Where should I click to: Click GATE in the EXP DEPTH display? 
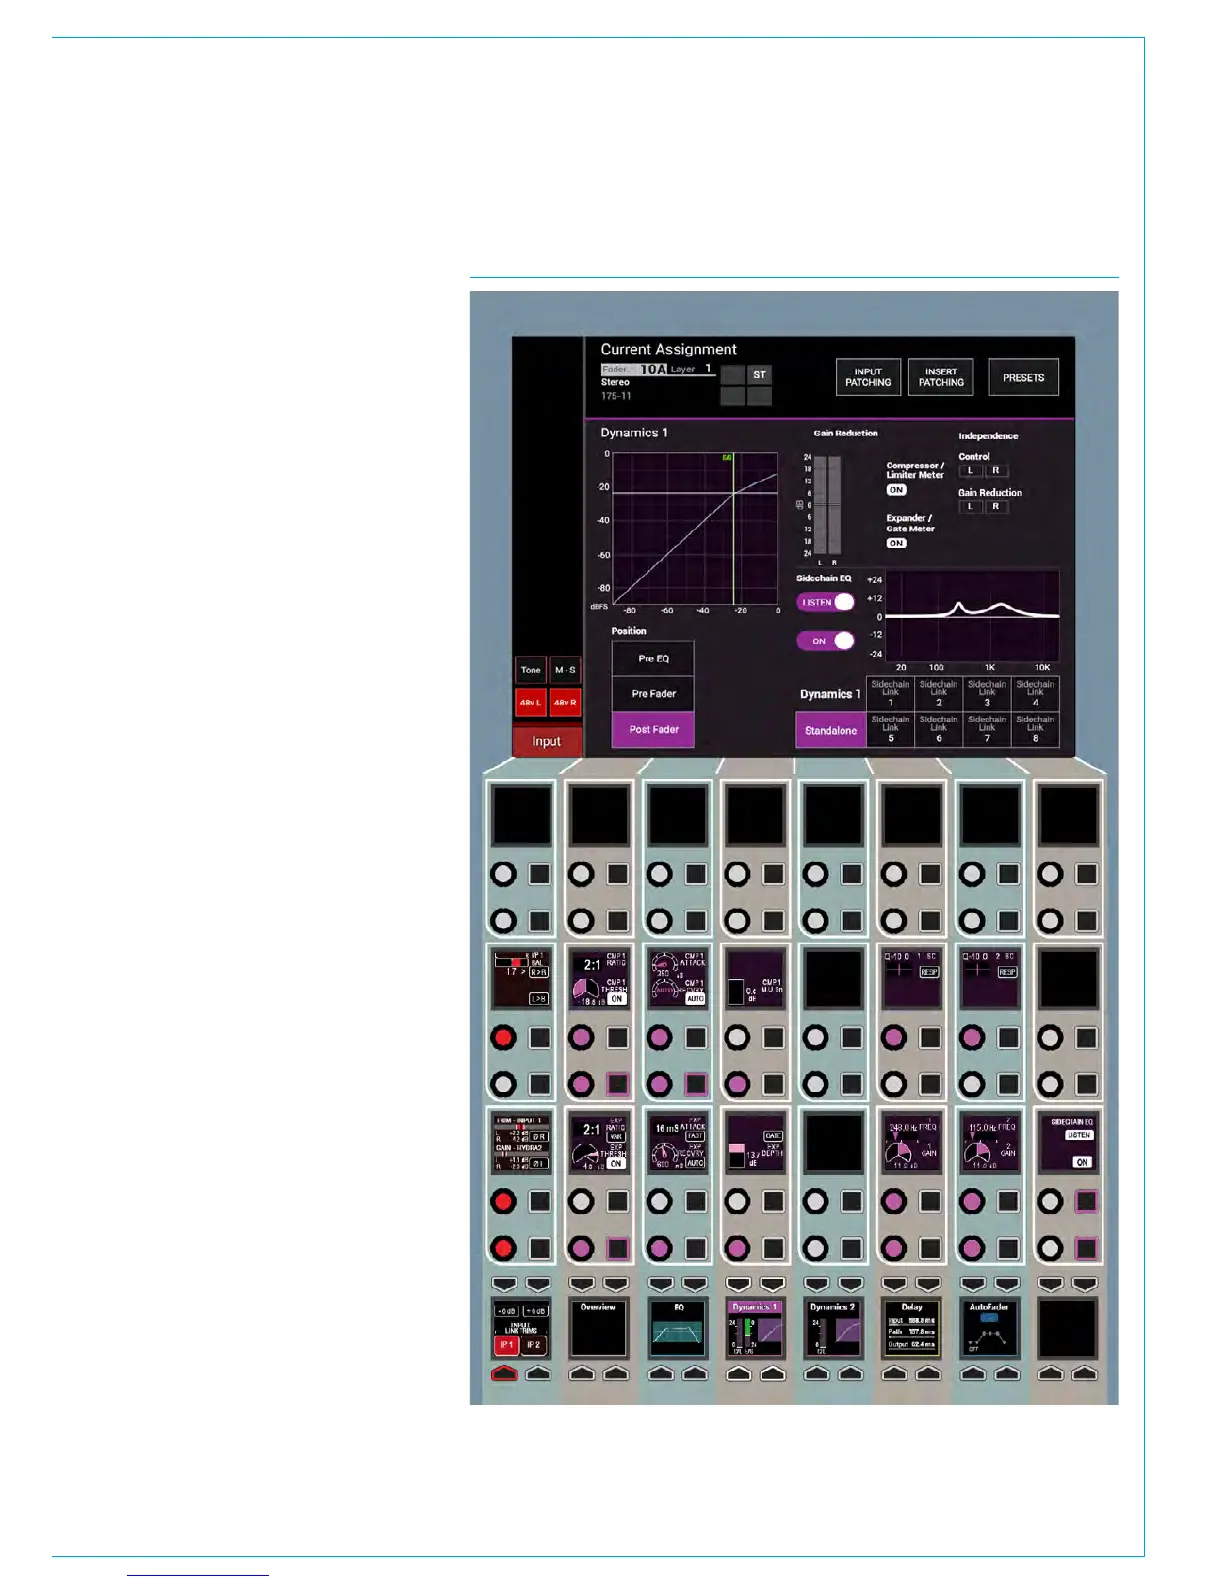[x=773, y=1136]
